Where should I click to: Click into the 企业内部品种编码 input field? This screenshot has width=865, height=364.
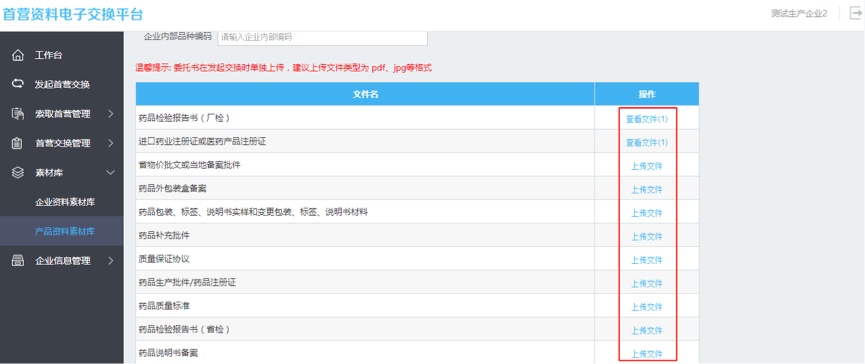tap(323, 37)
